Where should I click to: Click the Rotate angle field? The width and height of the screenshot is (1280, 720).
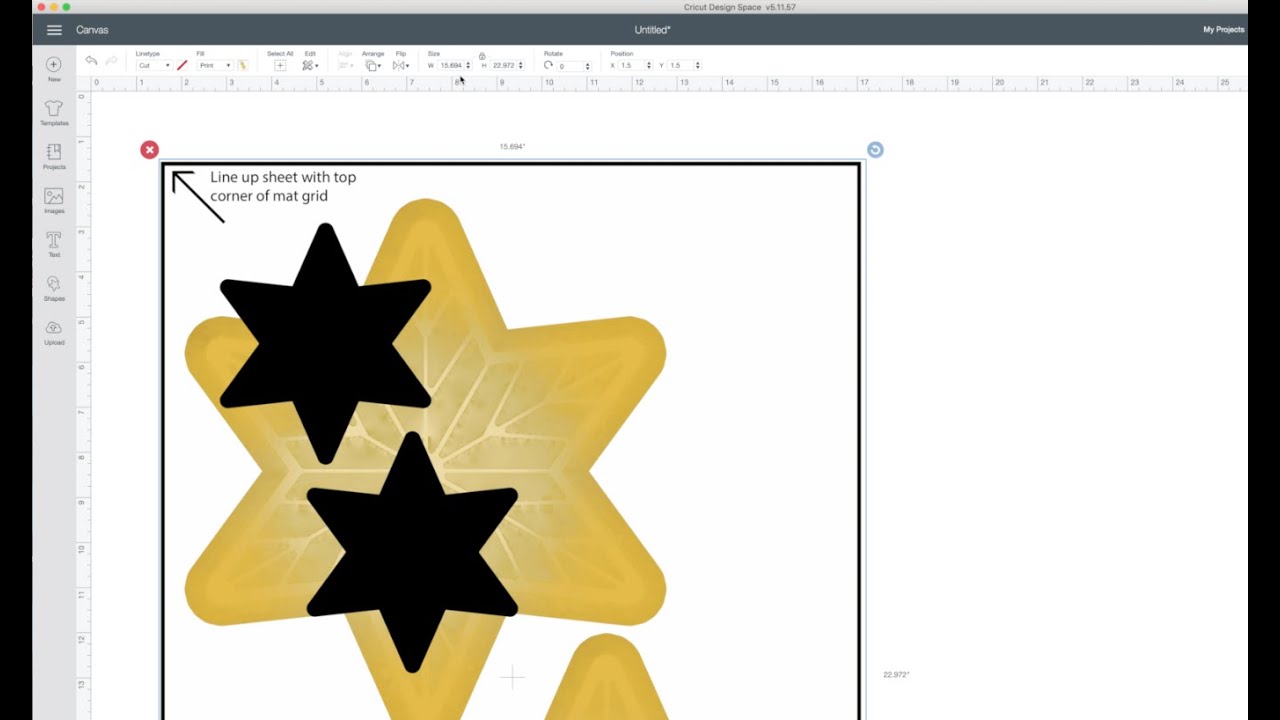click(570, 65)
